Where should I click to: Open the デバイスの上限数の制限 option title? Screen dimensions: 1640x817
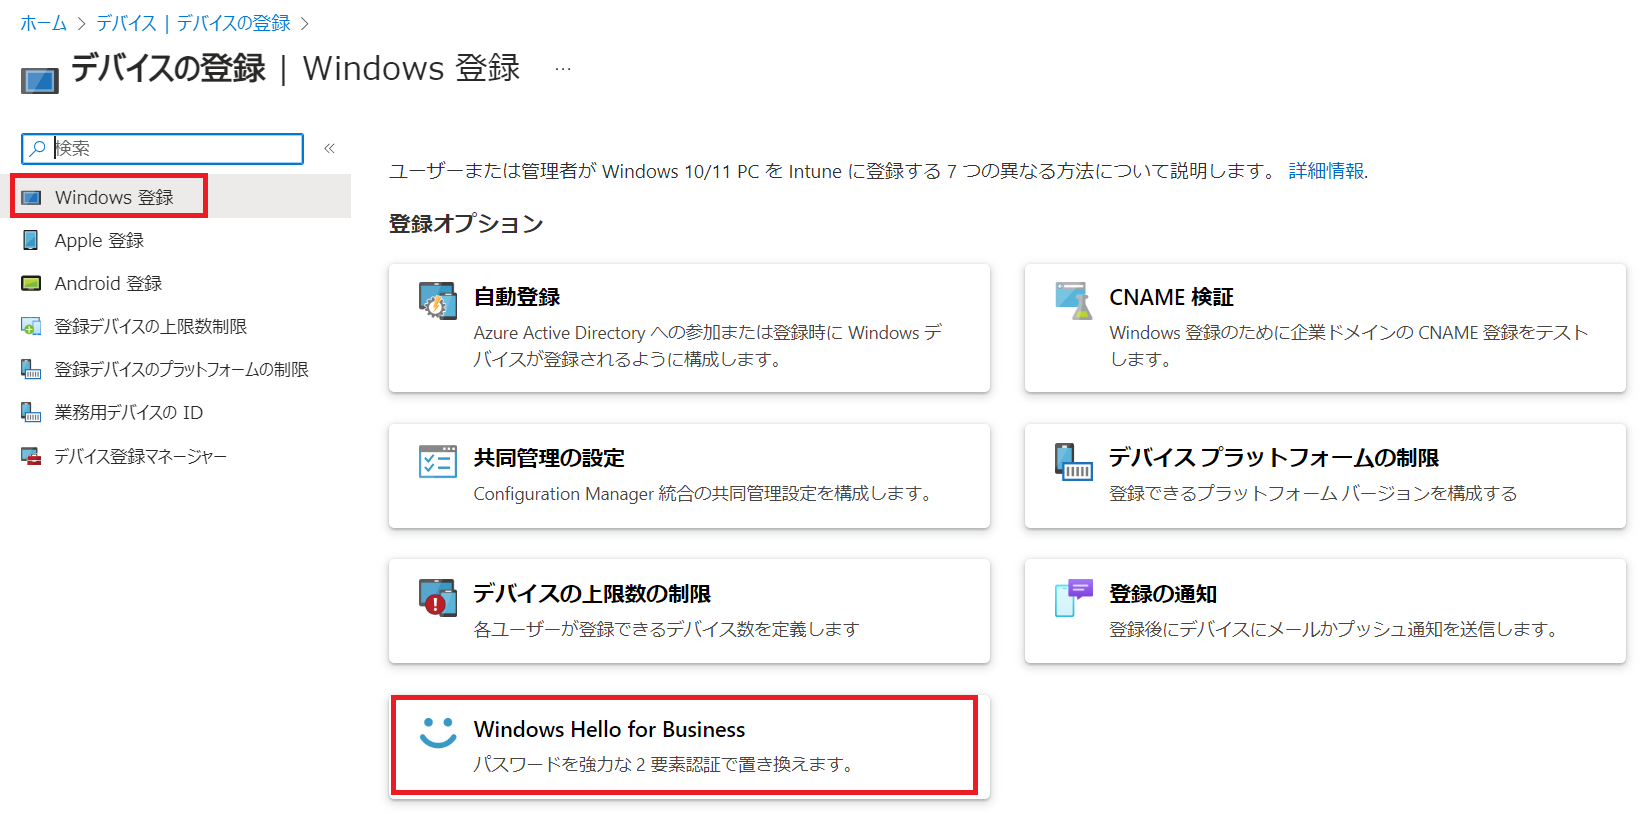(x=592, y=594)
